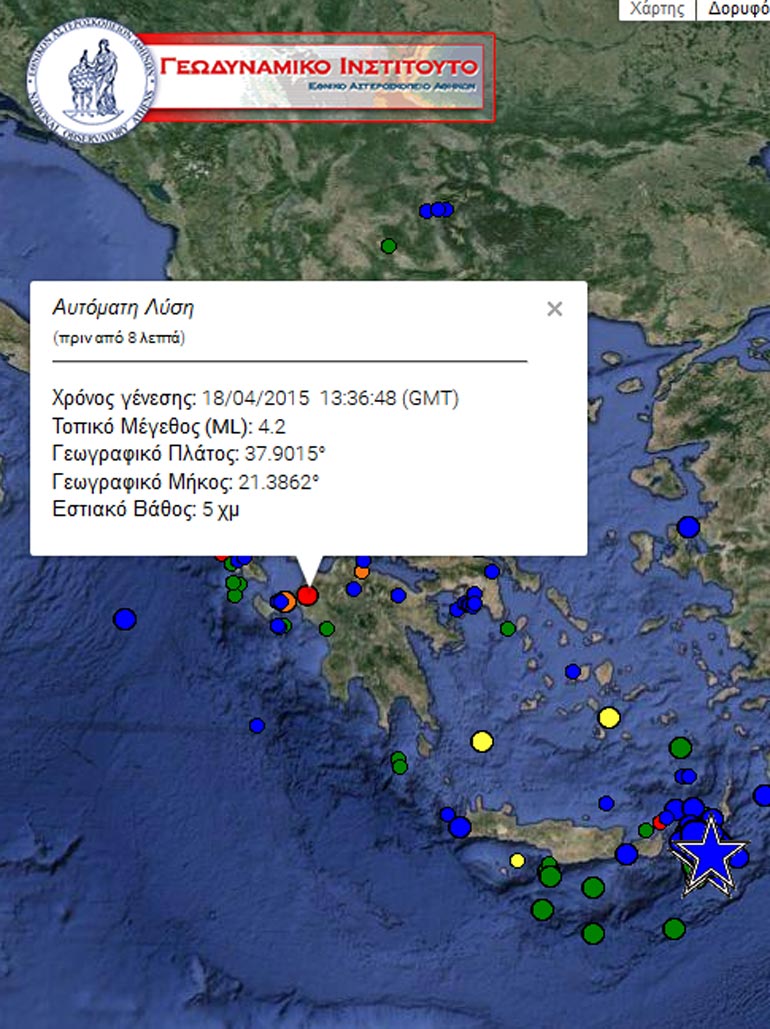This screenshot has height=1029, width=770.
Task: Click the orange marker northeast of the red epicenter
Action: pyautogui.click(x=361, y=572)
